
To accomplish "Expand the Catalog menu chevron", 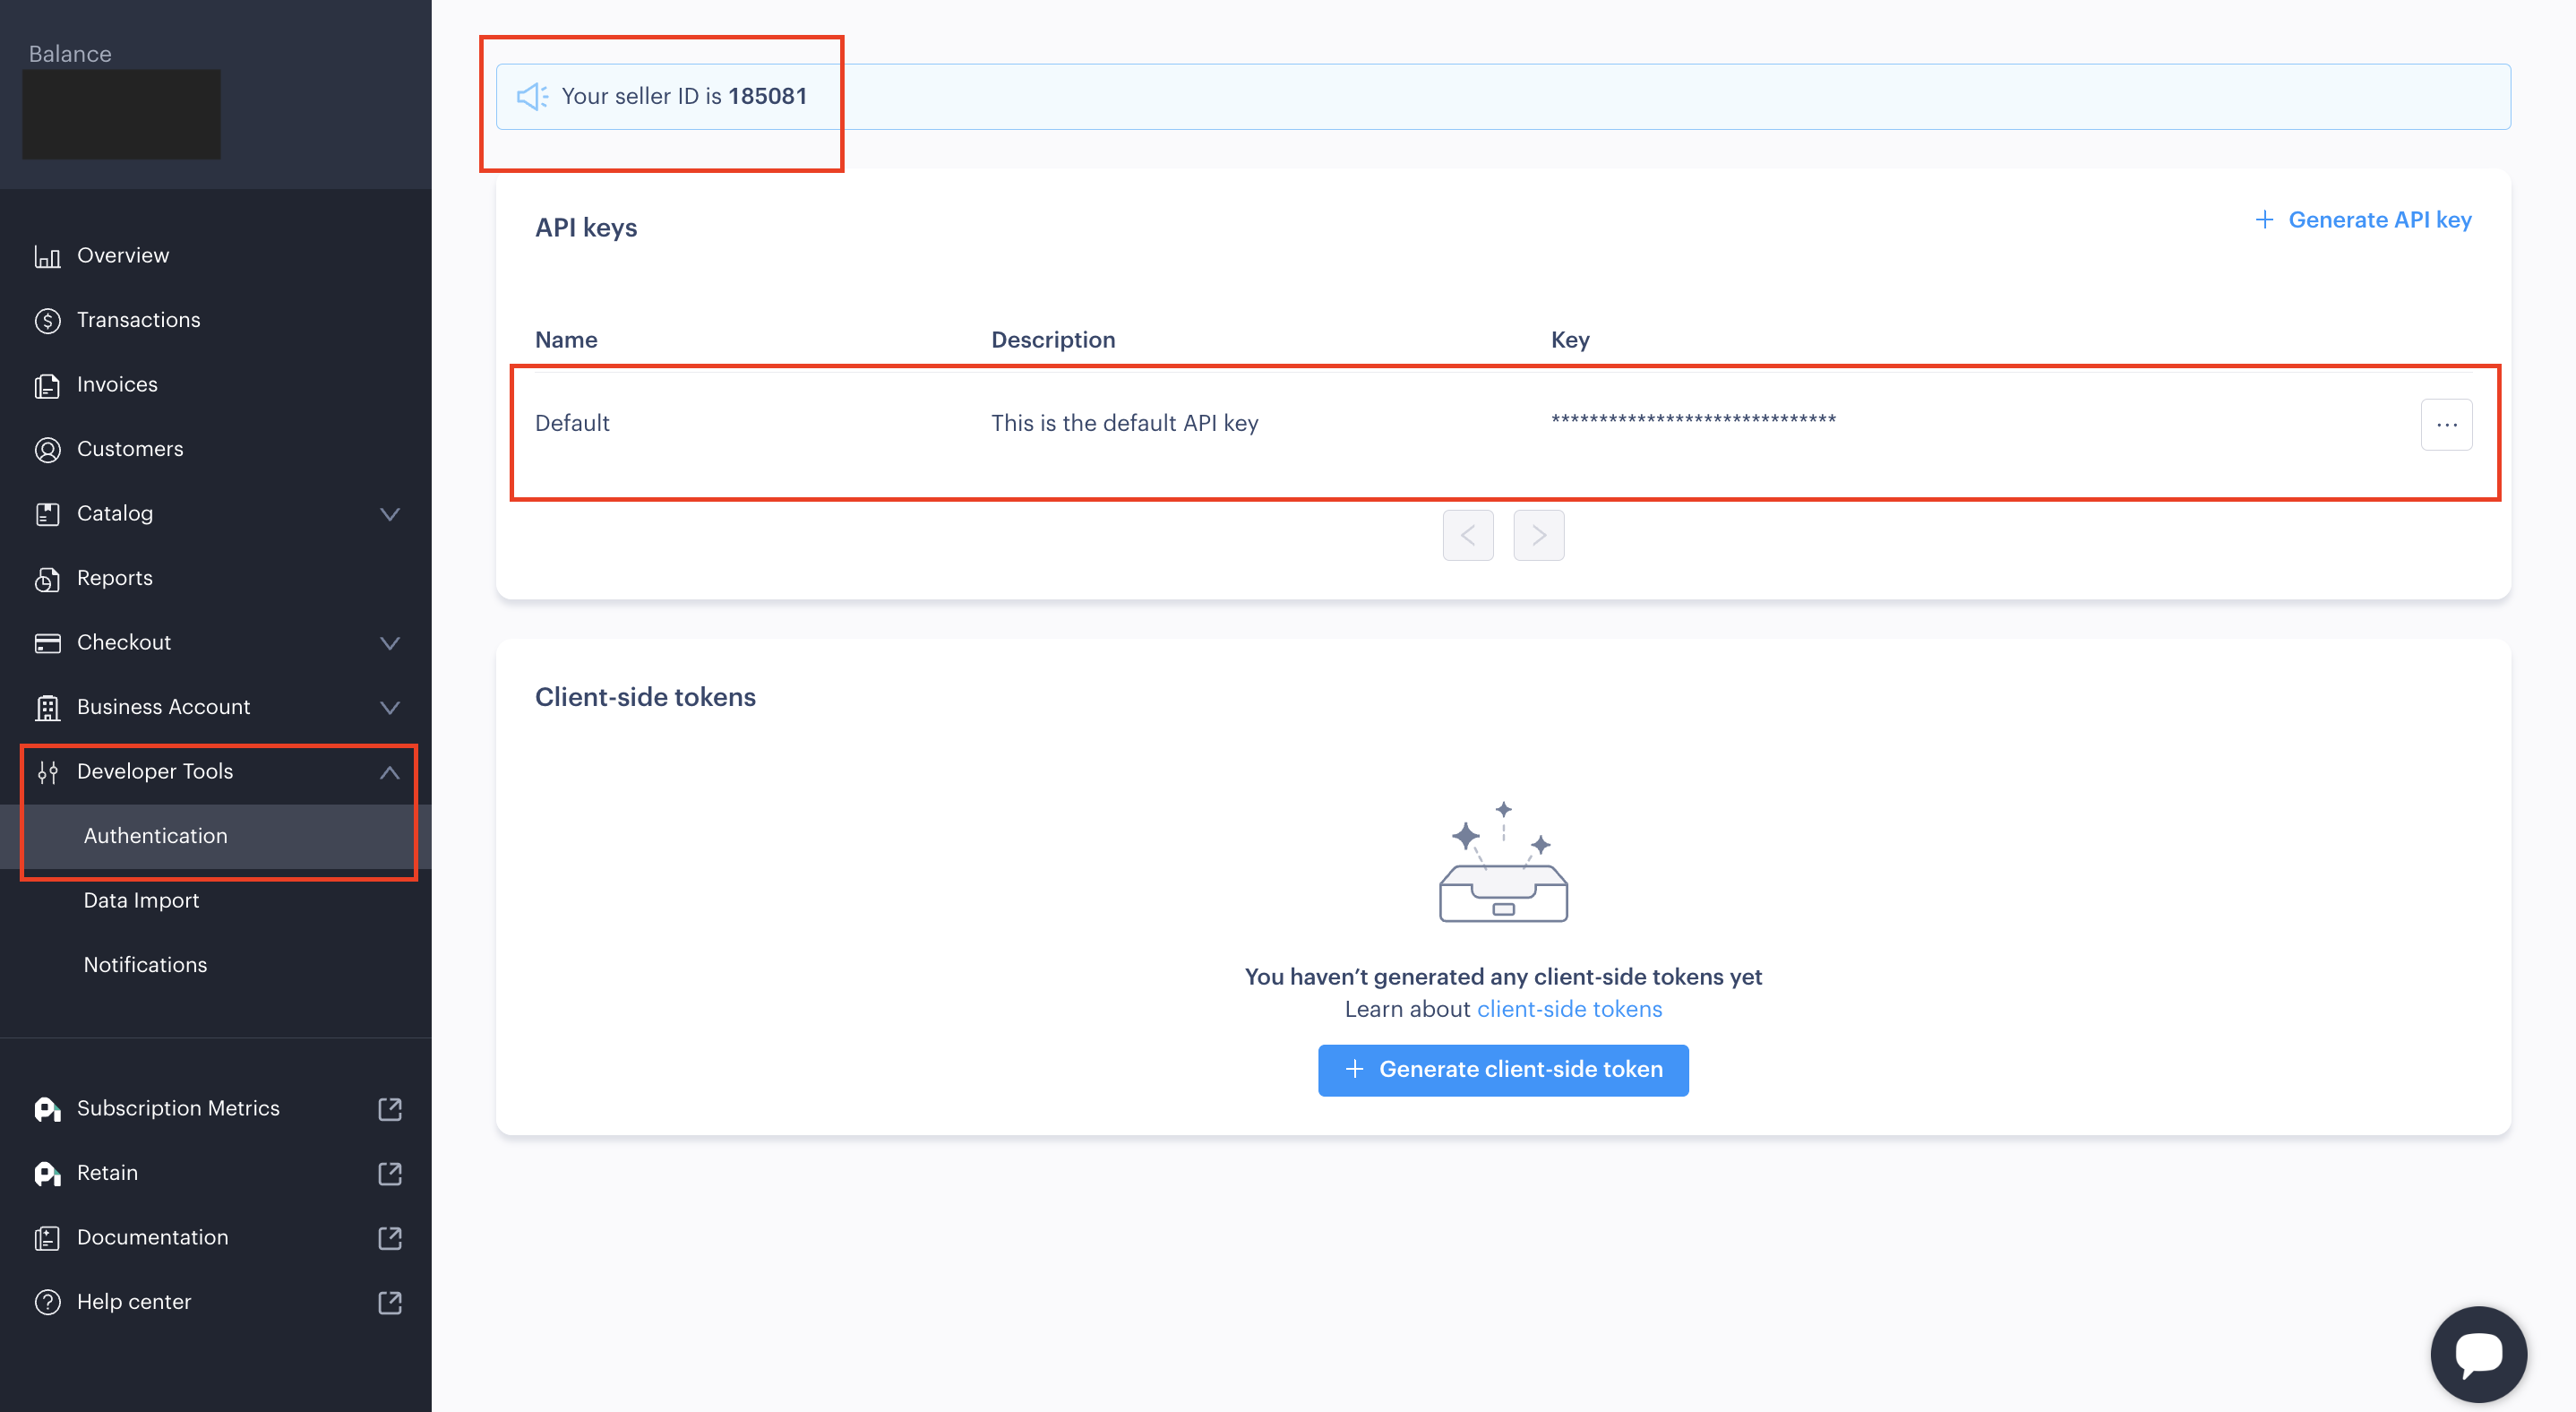I will tap(390, 514).
